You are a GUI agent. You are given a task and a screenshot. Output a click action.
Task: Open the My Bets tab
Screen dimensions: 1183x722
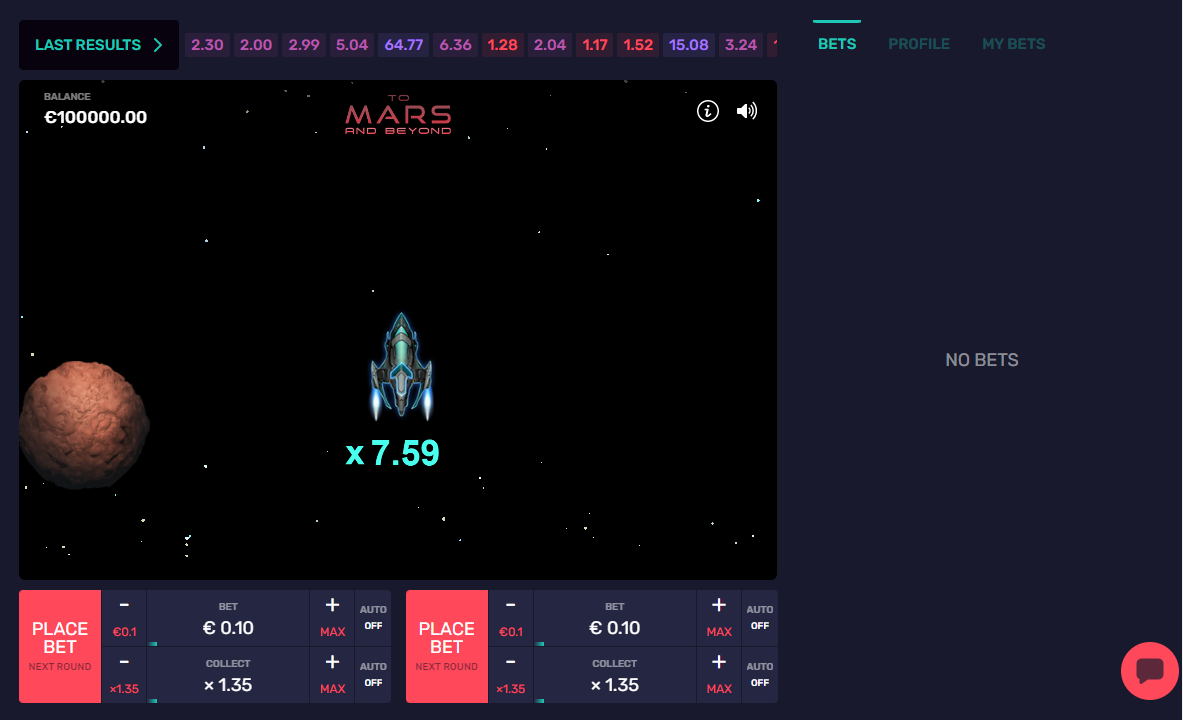pyautogui.click(x=1013, y=44)
